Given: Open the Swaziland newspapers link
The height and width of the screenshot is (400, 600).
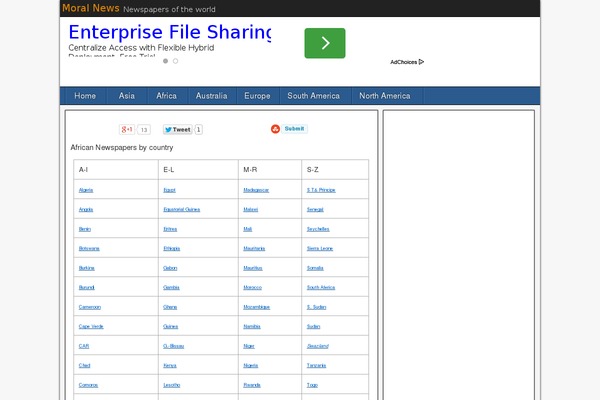Looking at the screenshot, I should coord(317,346).
